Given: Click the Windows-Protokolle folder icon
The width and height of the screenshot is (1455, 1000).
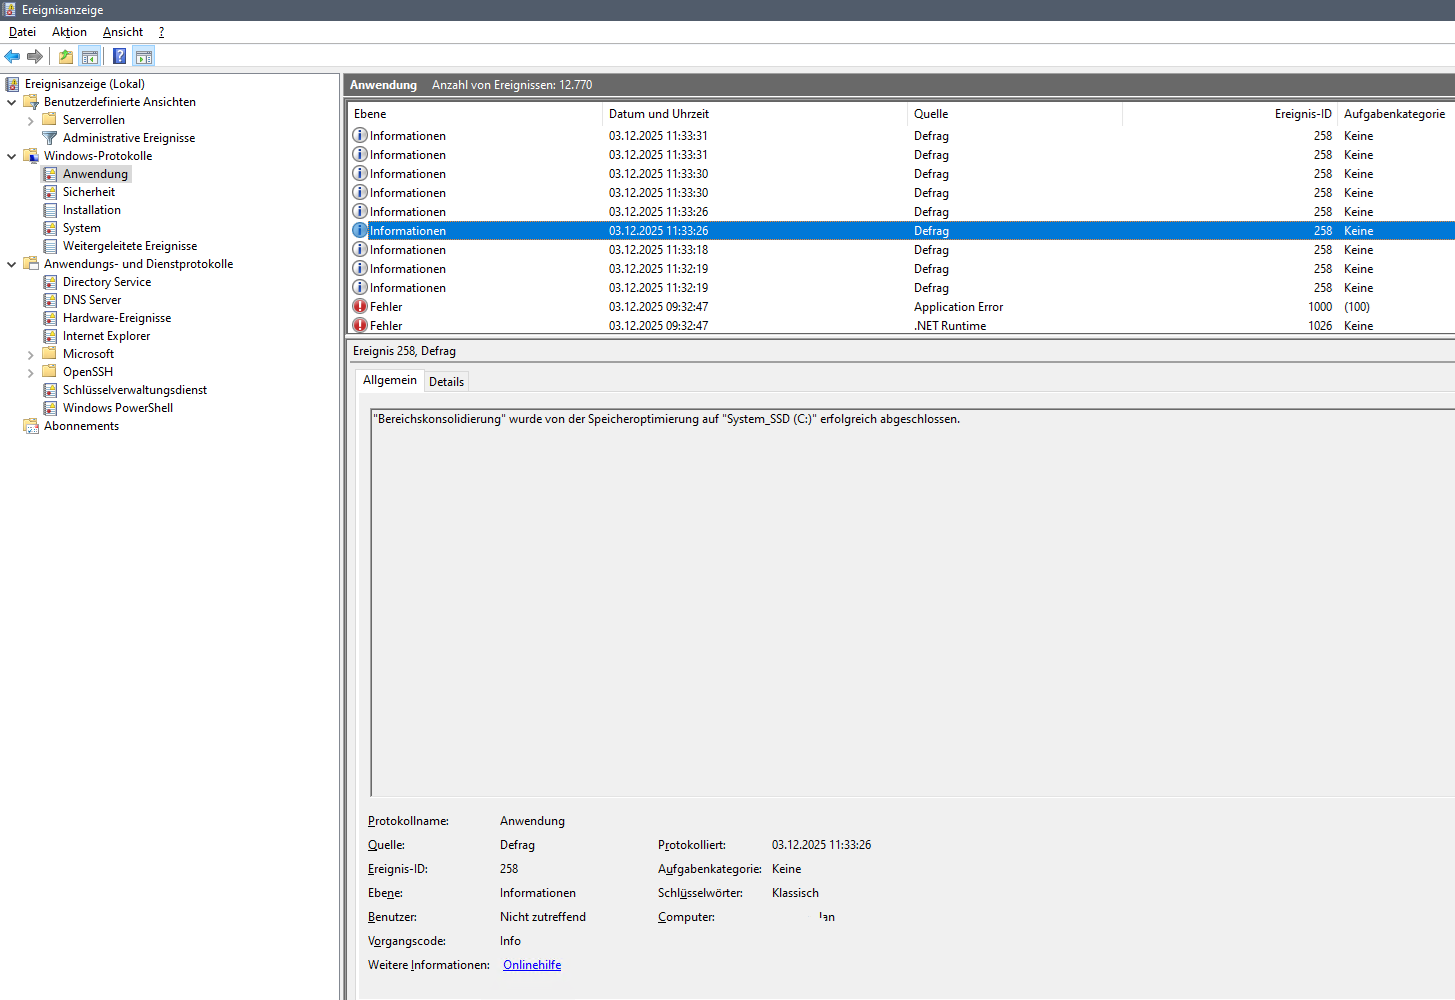Looking at the screenshot, I should click(x=31, y=156).
